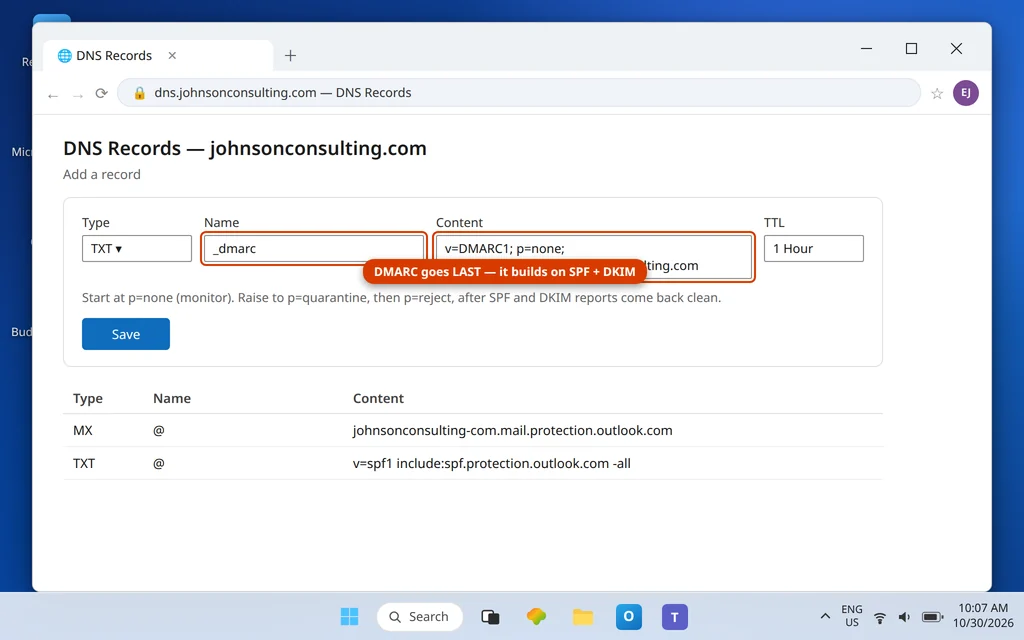Click the @ name in TXT row
1024x640 pixels.
click(x=159, y=463)
